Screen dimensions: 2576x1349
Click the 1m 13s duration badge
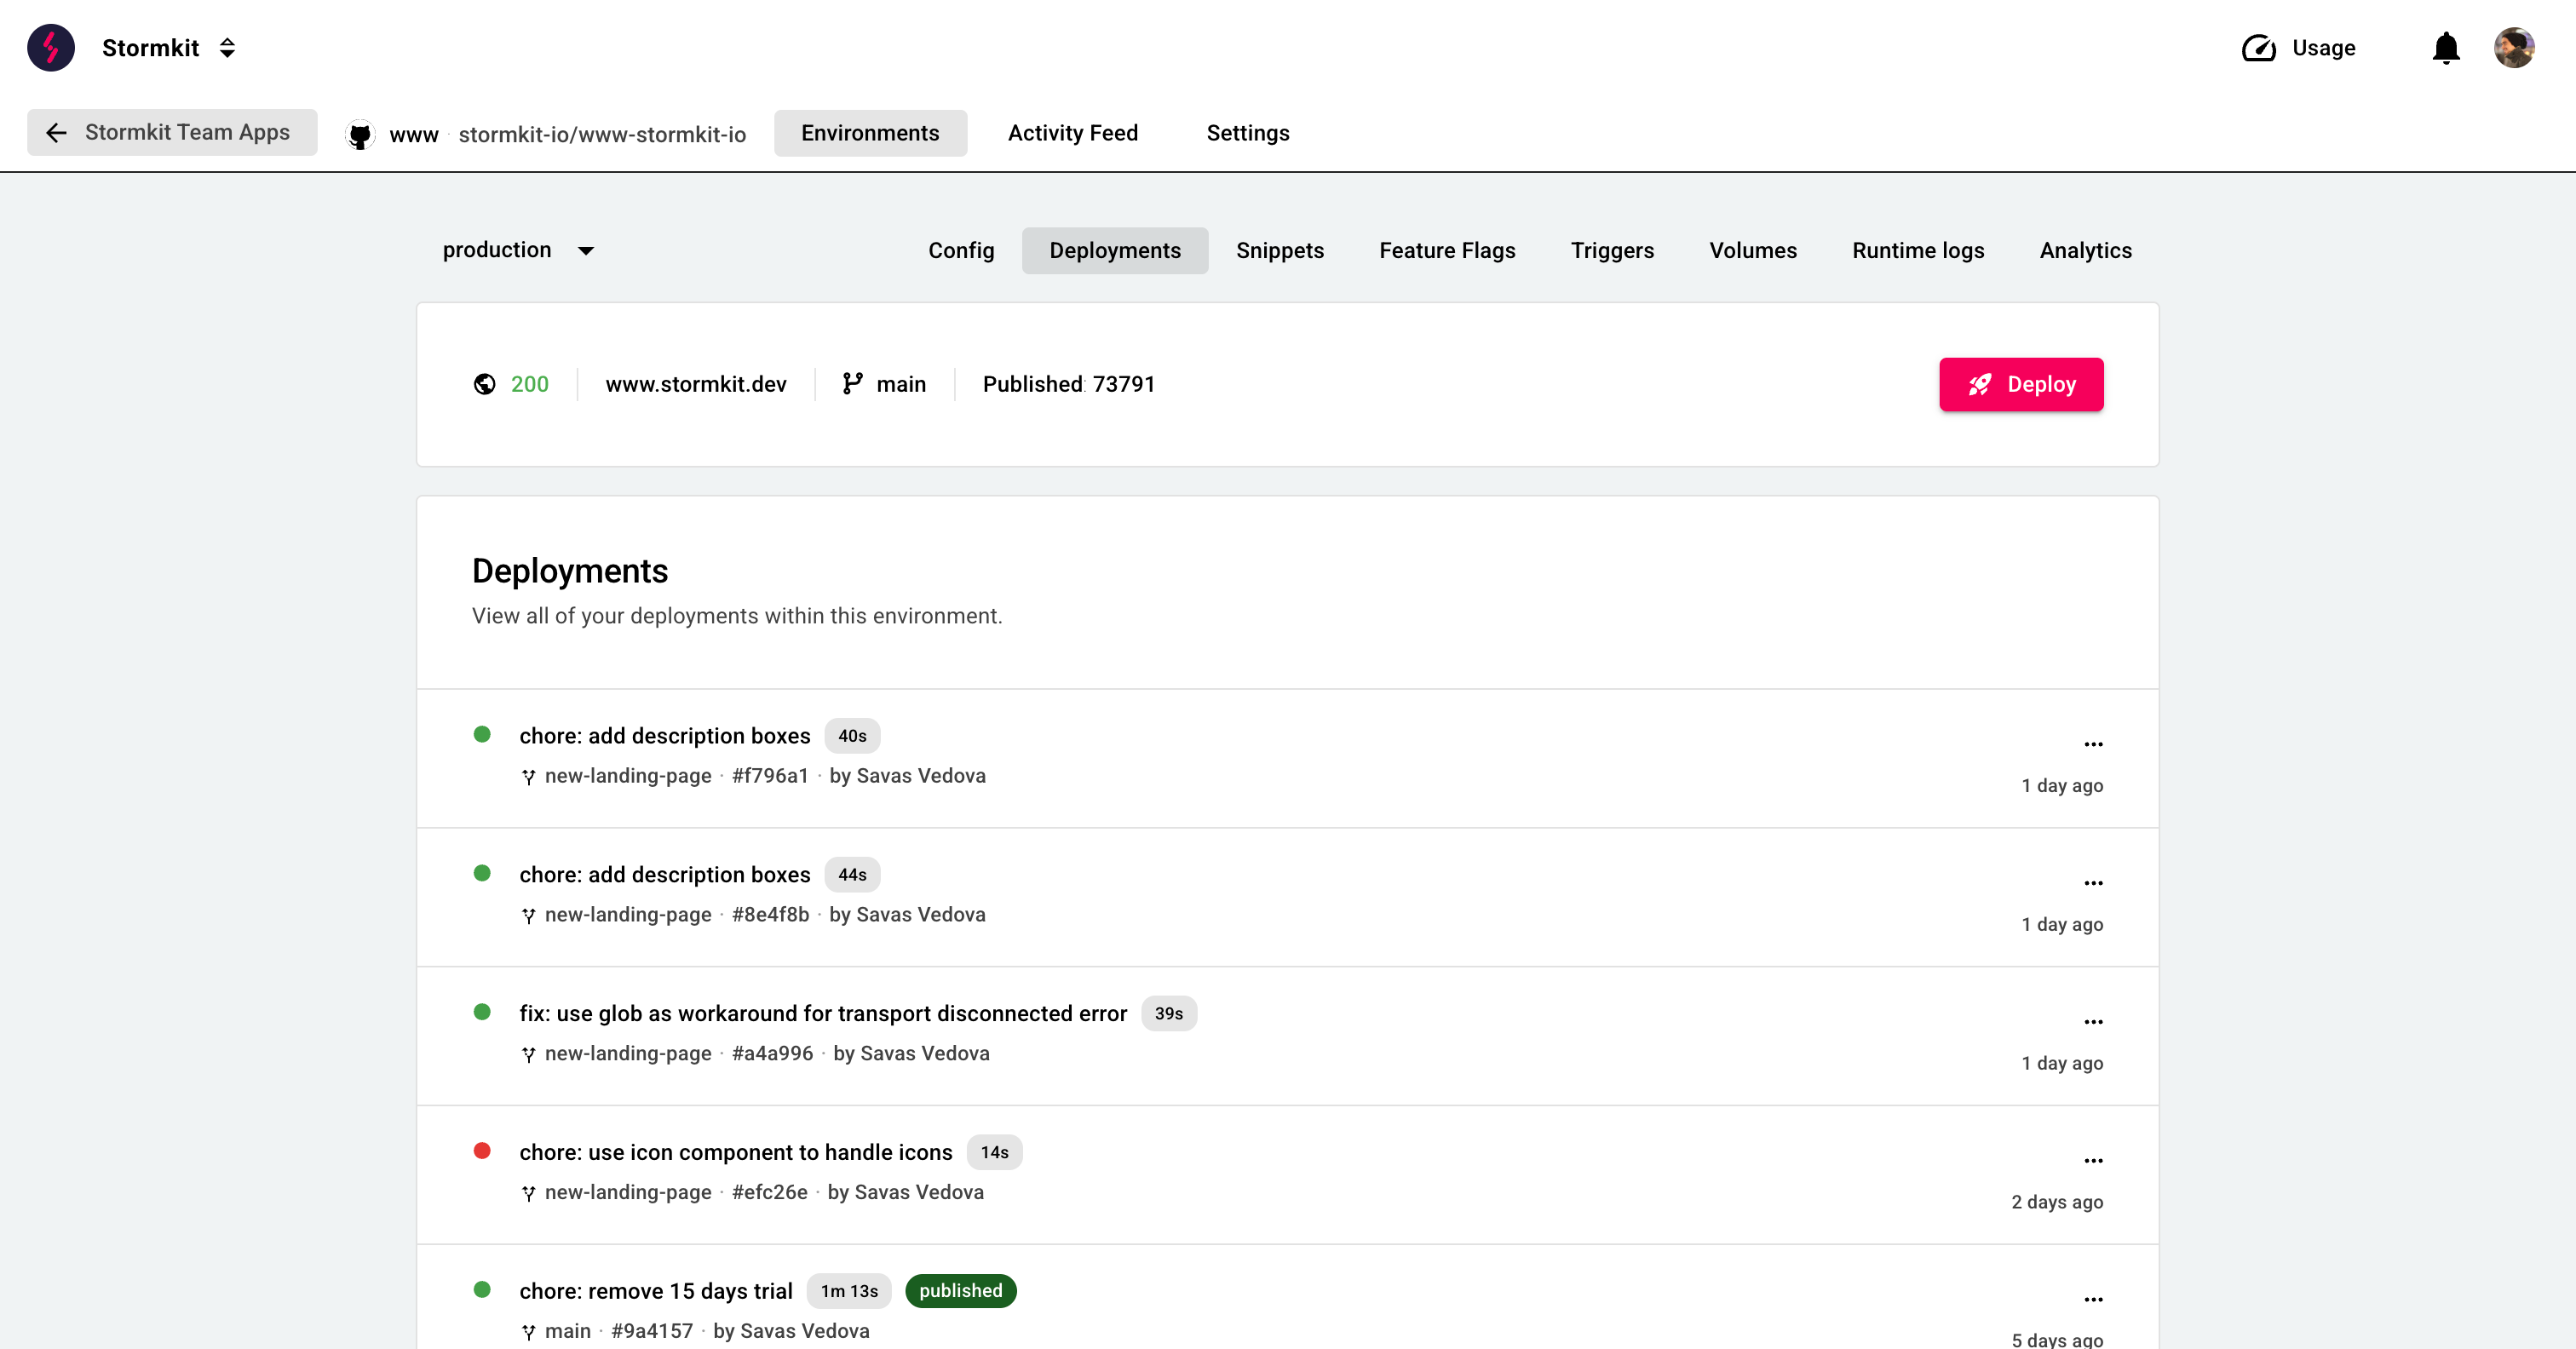pyautogui.click(x=848, y=1291)
